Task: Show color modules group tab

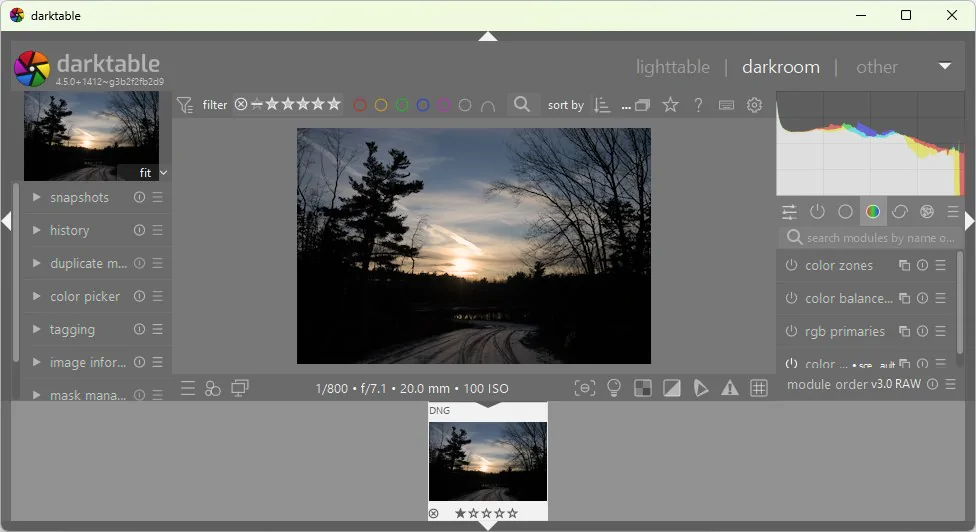Action: click(873, 212)
